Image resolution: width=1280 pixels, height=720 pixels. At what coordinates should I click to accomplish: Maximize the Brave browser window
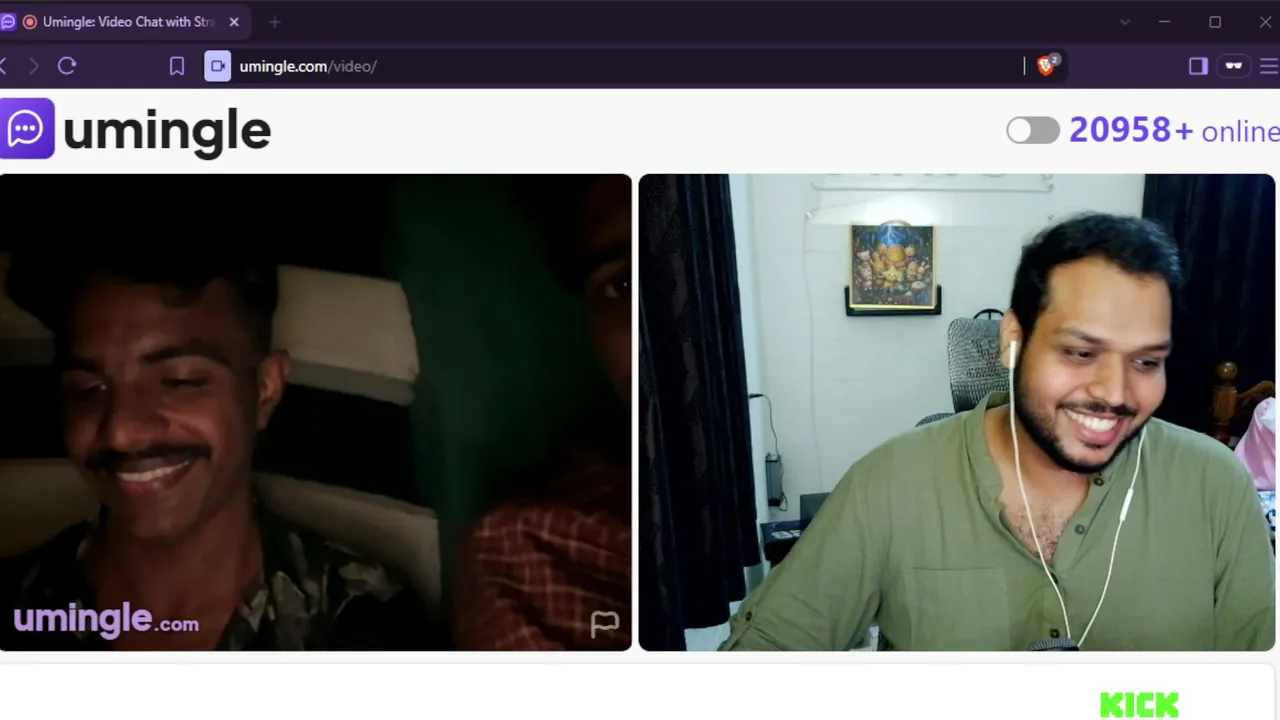(1215, 22)
